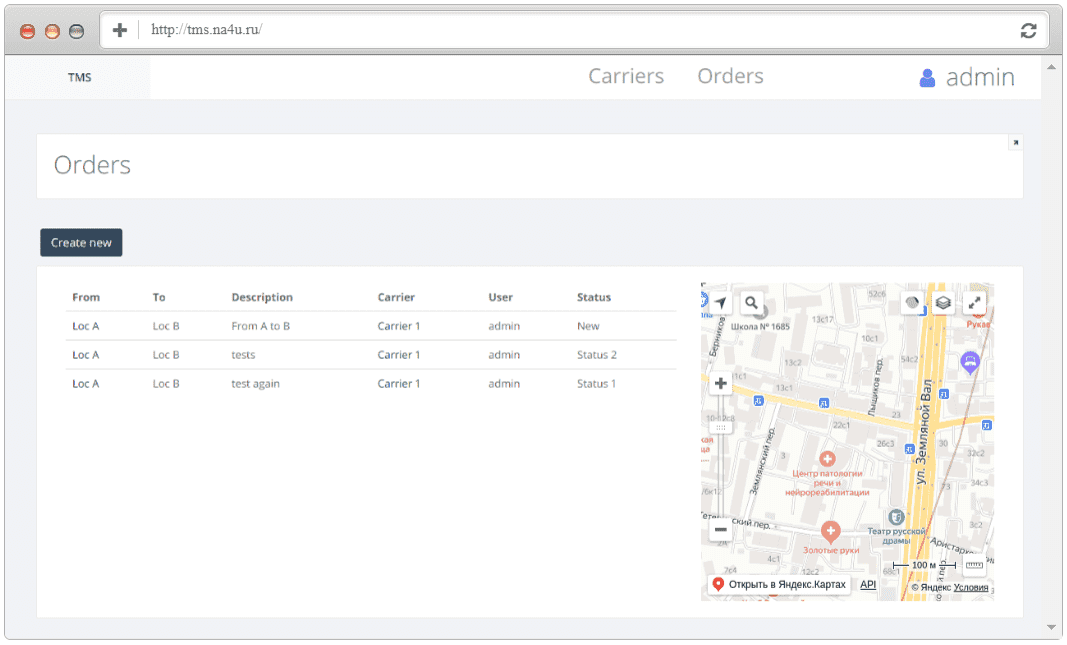Reload the page with refresh icon
The image size is (1067, 645).
click(1028, 30)
